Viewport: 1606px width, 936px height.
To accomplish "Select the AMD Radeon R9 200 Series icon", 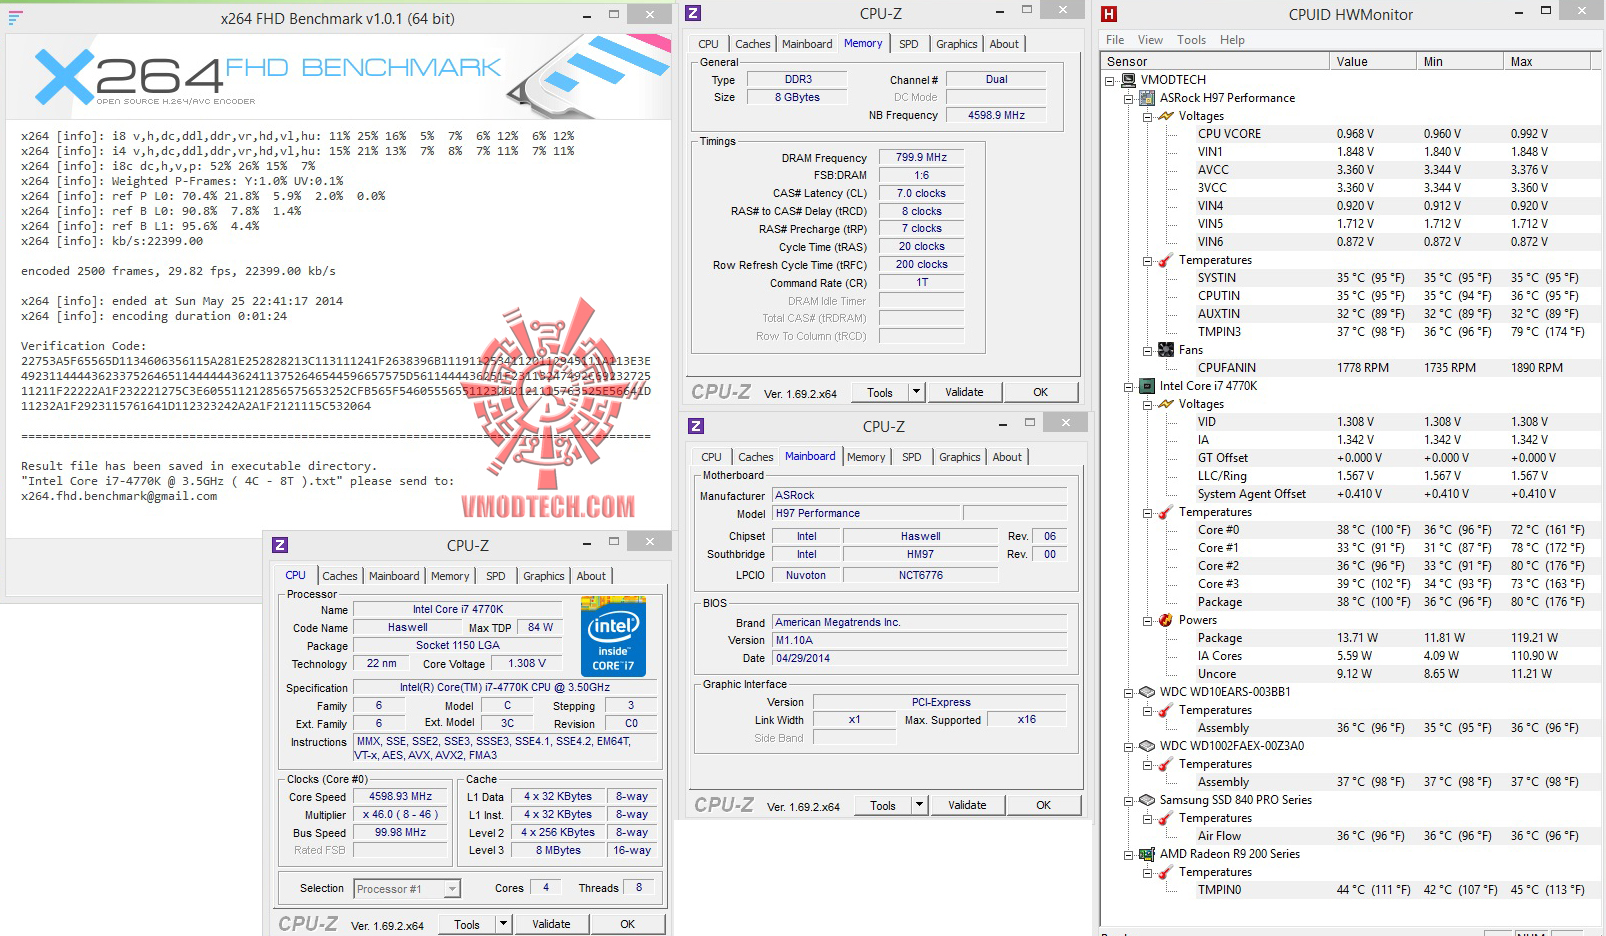I will (1147, 854).
